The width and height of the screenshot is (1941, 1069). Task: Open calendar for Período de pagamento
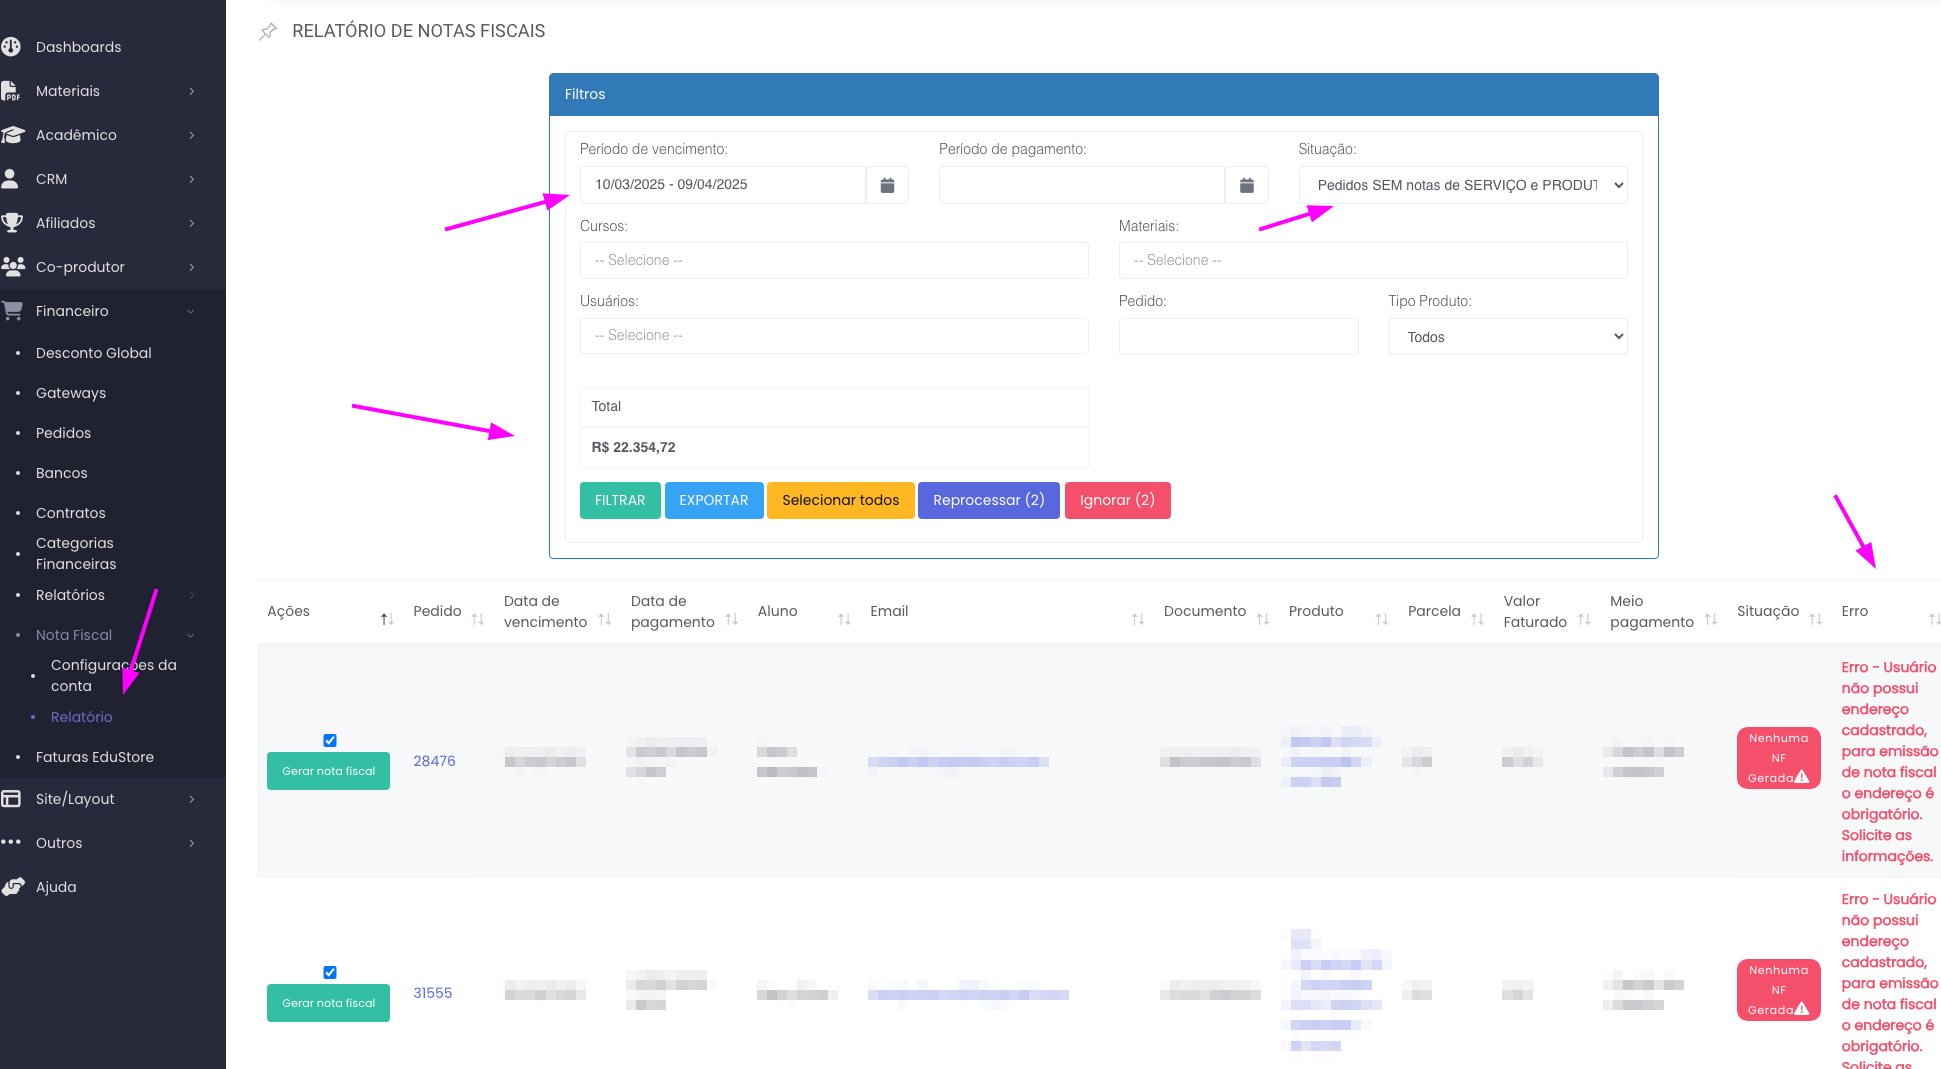[1246, 185]
